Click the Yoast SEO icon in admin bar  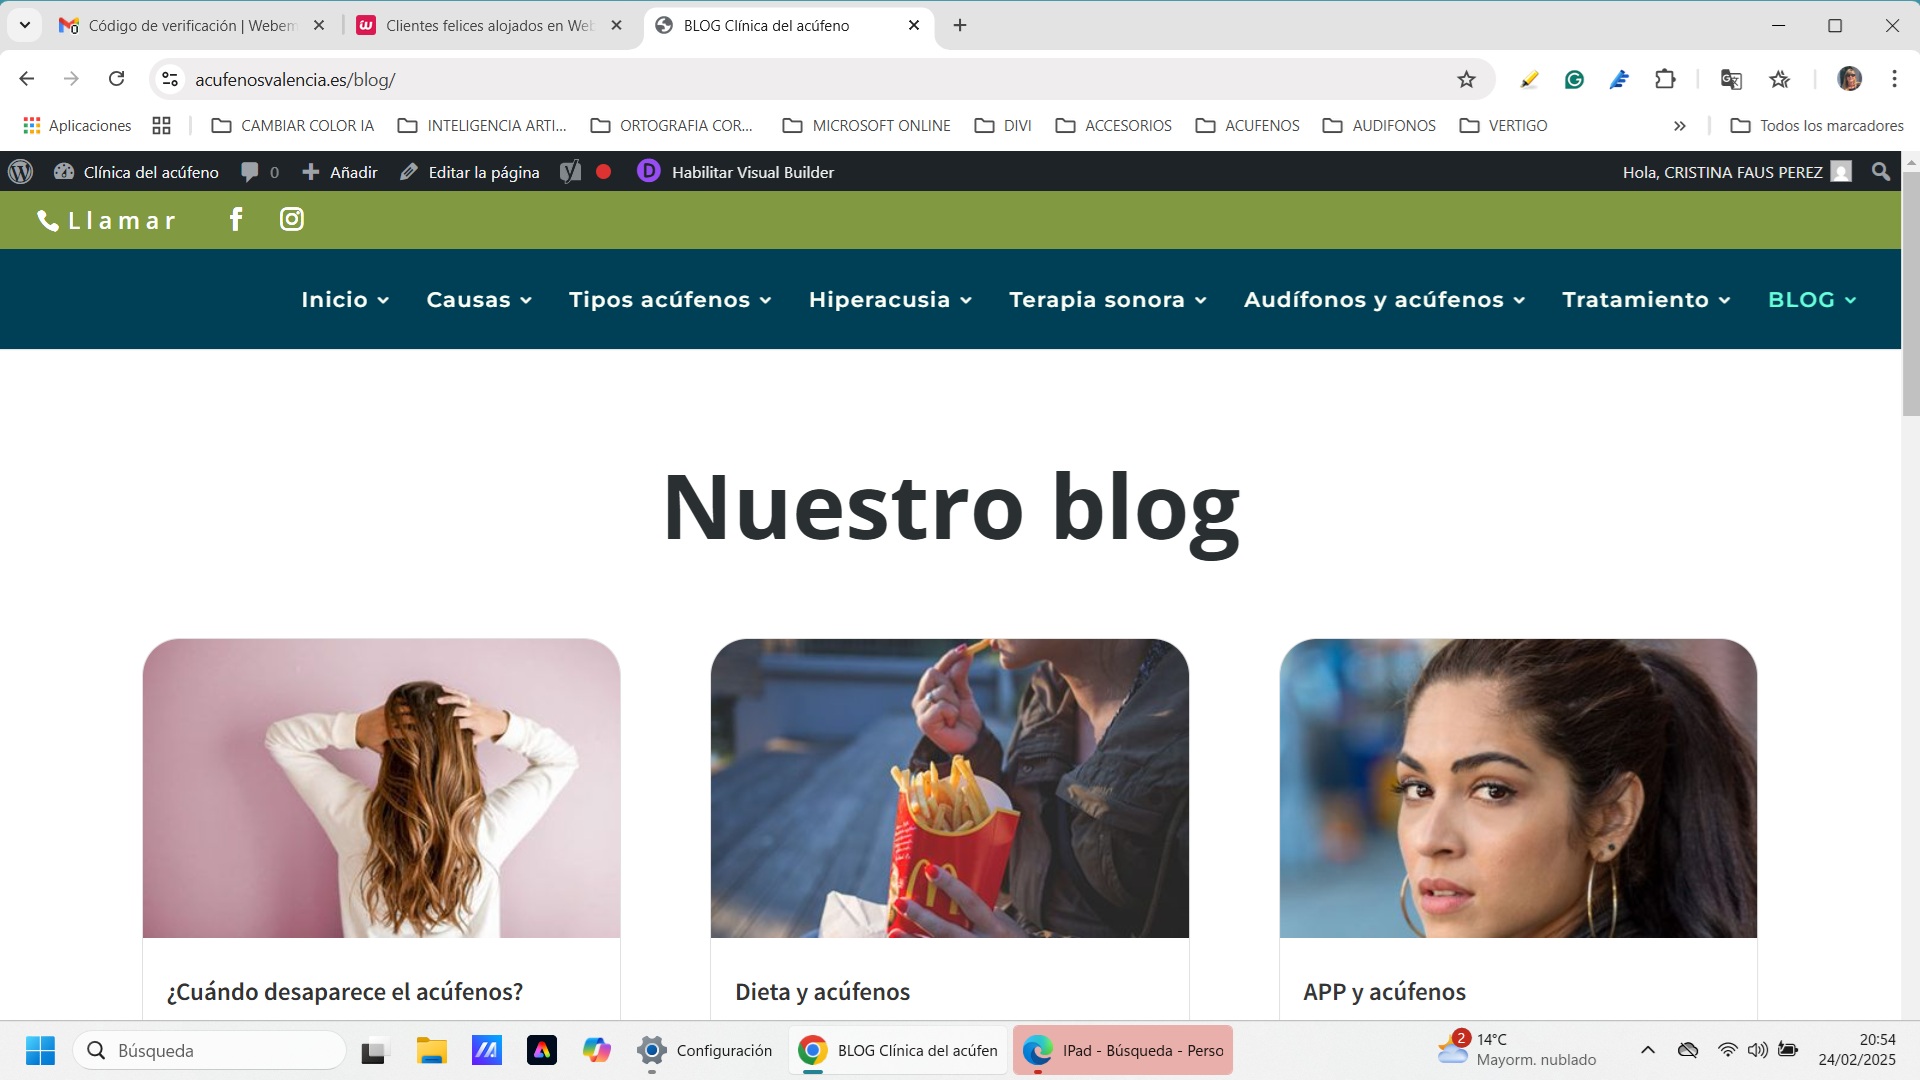tap(570, 172)
